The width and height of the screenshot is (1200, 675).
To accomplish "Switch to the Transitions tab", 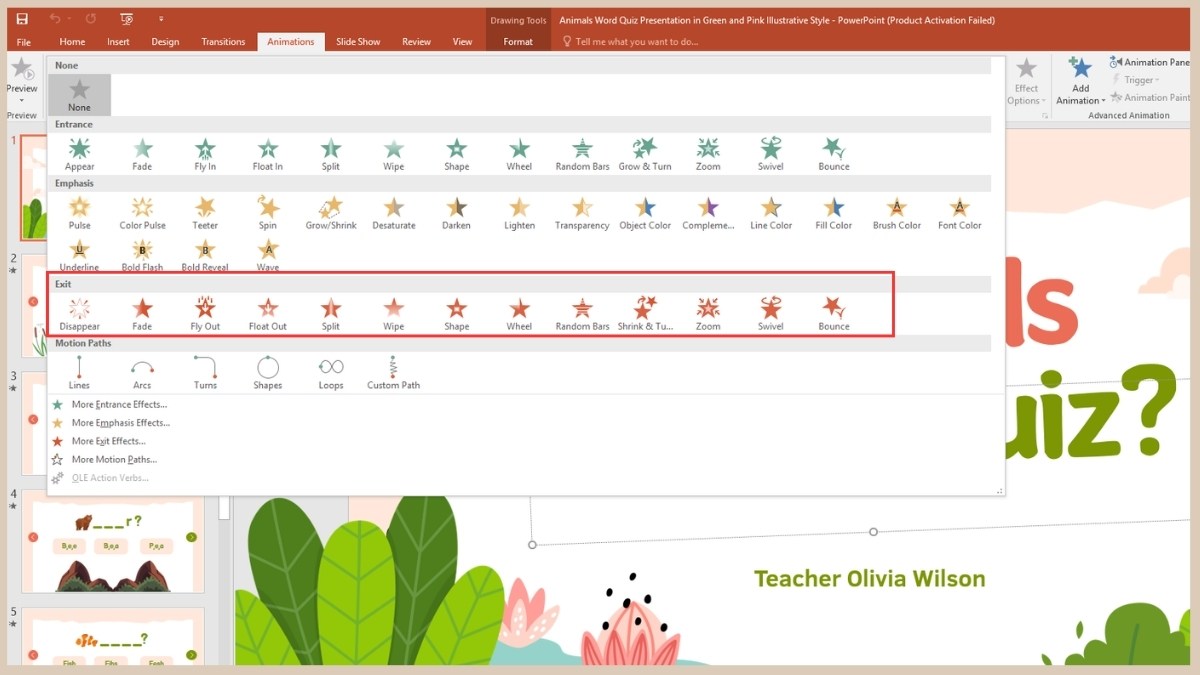I will pyautogui.click(x=222, y=41).
